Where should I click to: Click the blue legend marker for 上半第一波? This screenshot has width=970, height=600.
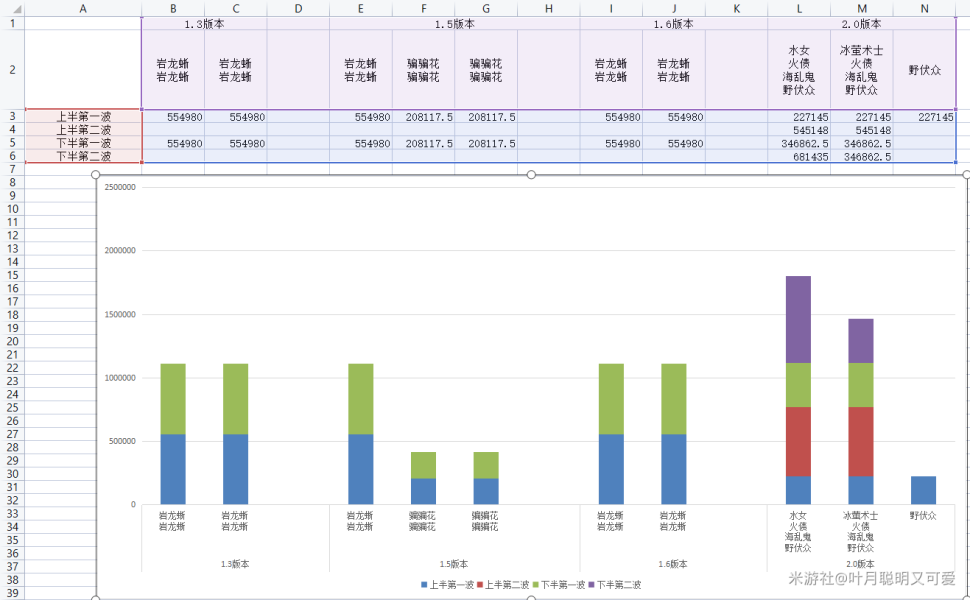pos(424,584)
